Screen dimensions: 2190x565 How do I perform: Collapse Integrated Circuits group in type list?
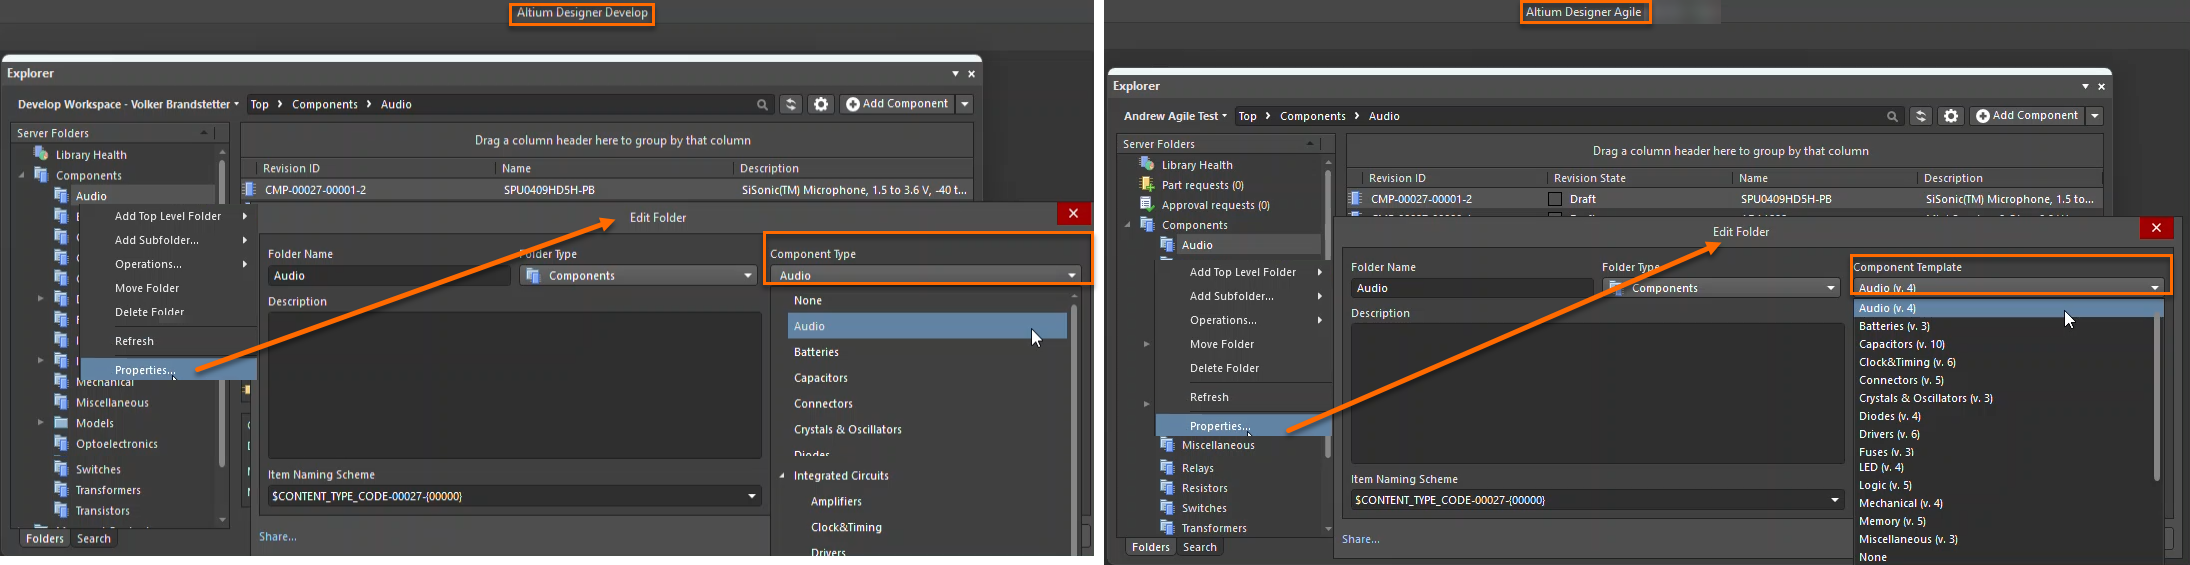tap(782, 476)
